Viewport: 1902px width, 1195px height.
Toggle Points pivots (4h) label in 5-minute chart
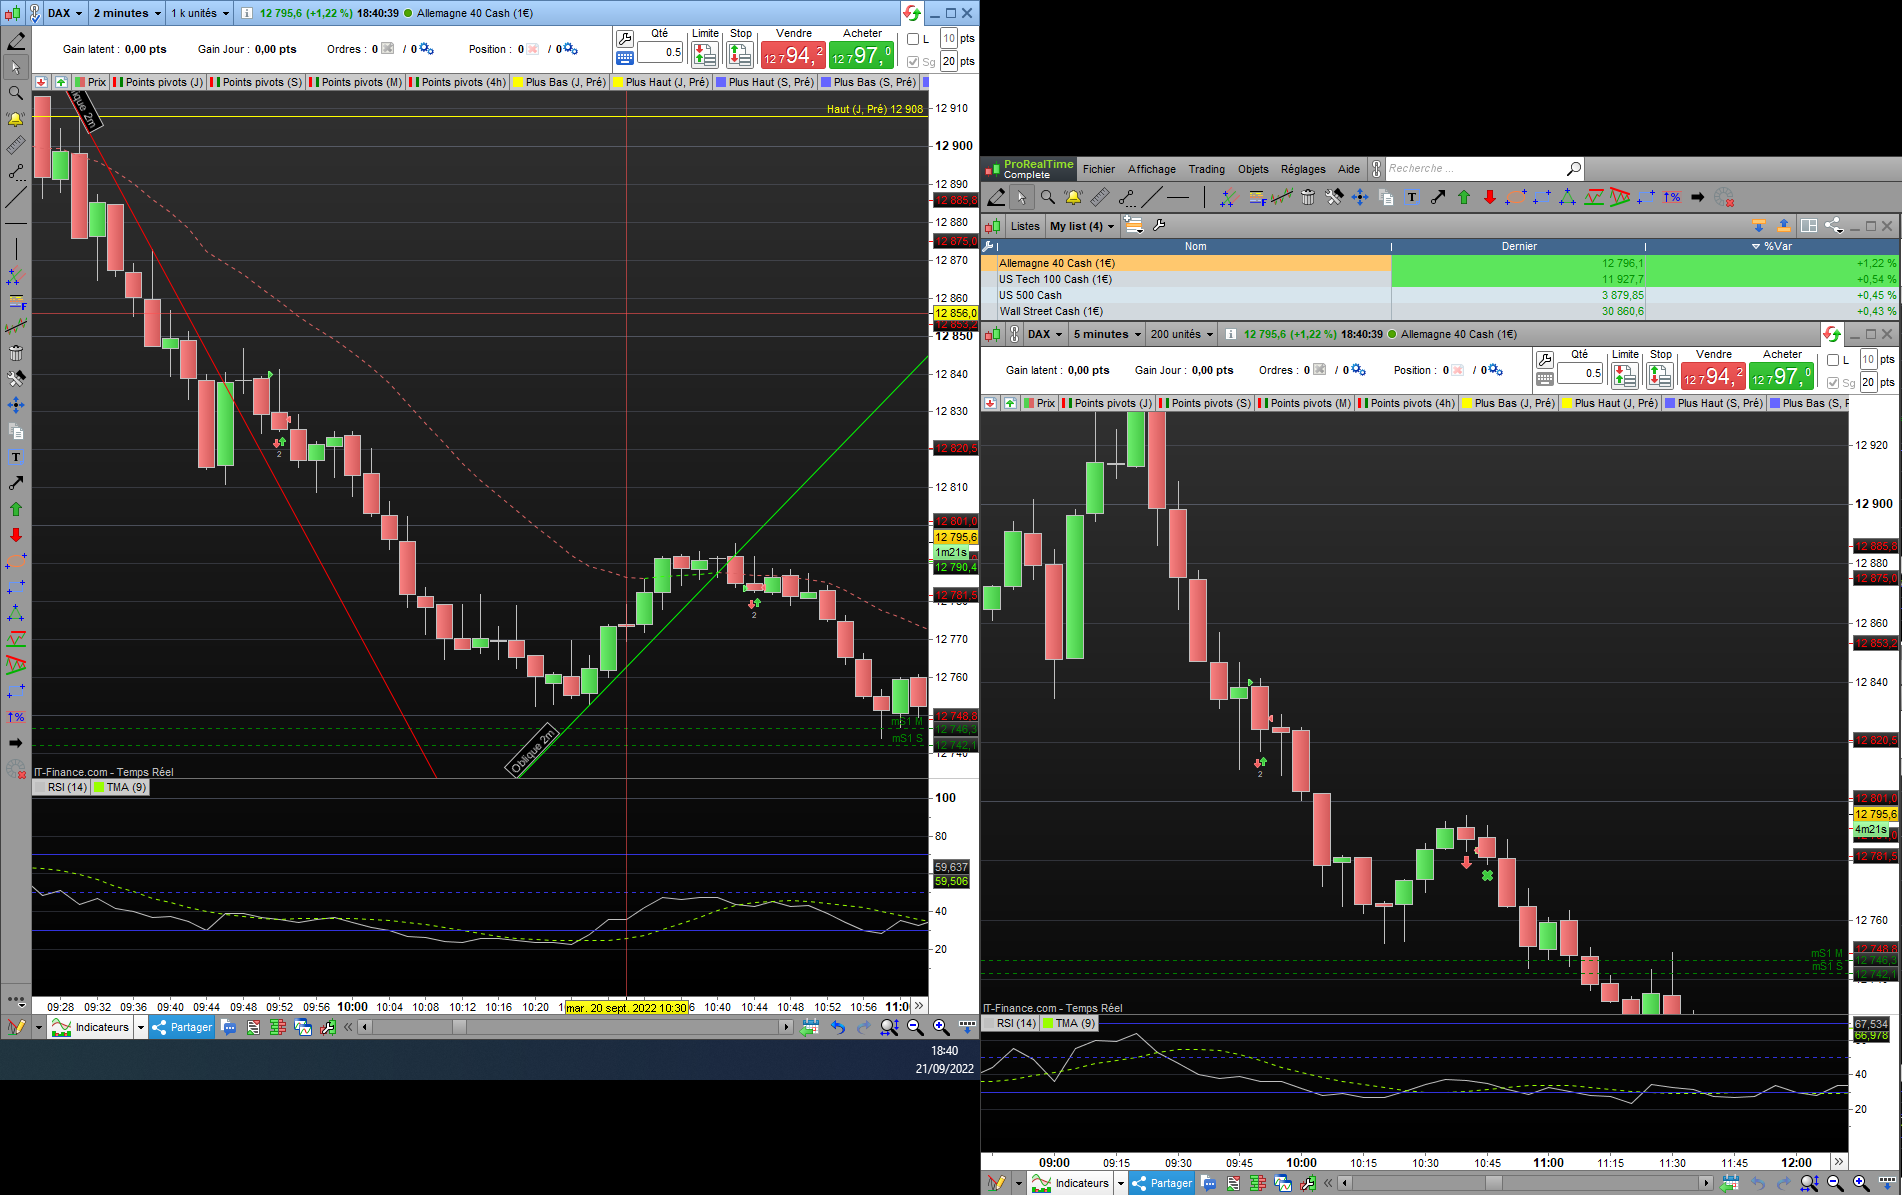click(1406, 403)
